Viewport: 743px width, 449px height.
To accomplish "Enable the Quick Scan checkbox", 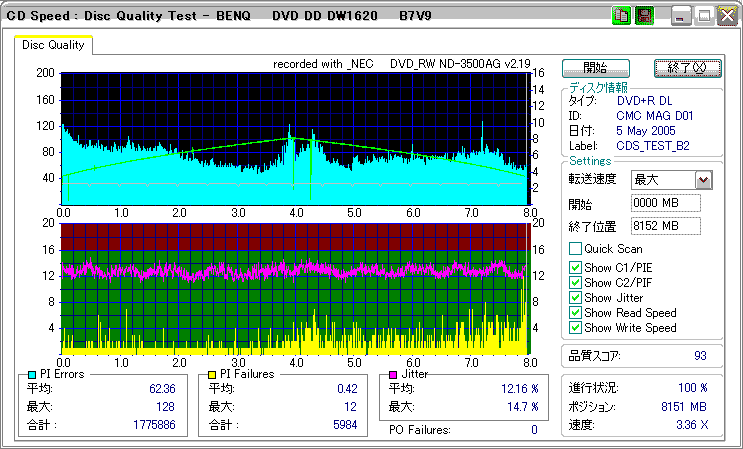I will click(575, 249).
